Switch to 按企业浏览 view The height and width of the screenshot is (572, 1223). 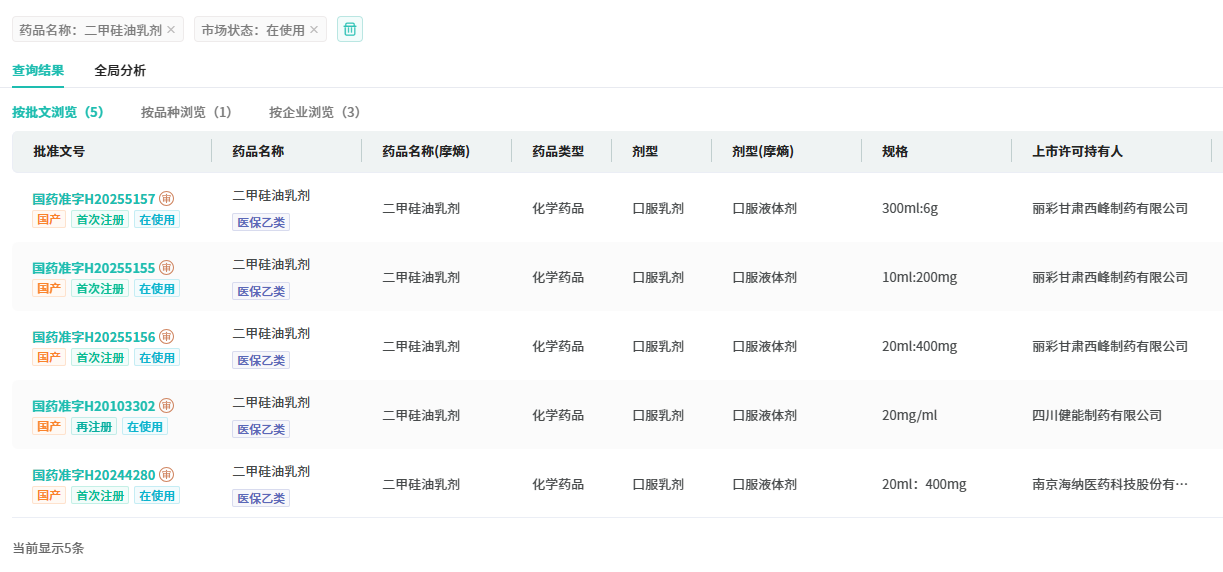point(314,112)
